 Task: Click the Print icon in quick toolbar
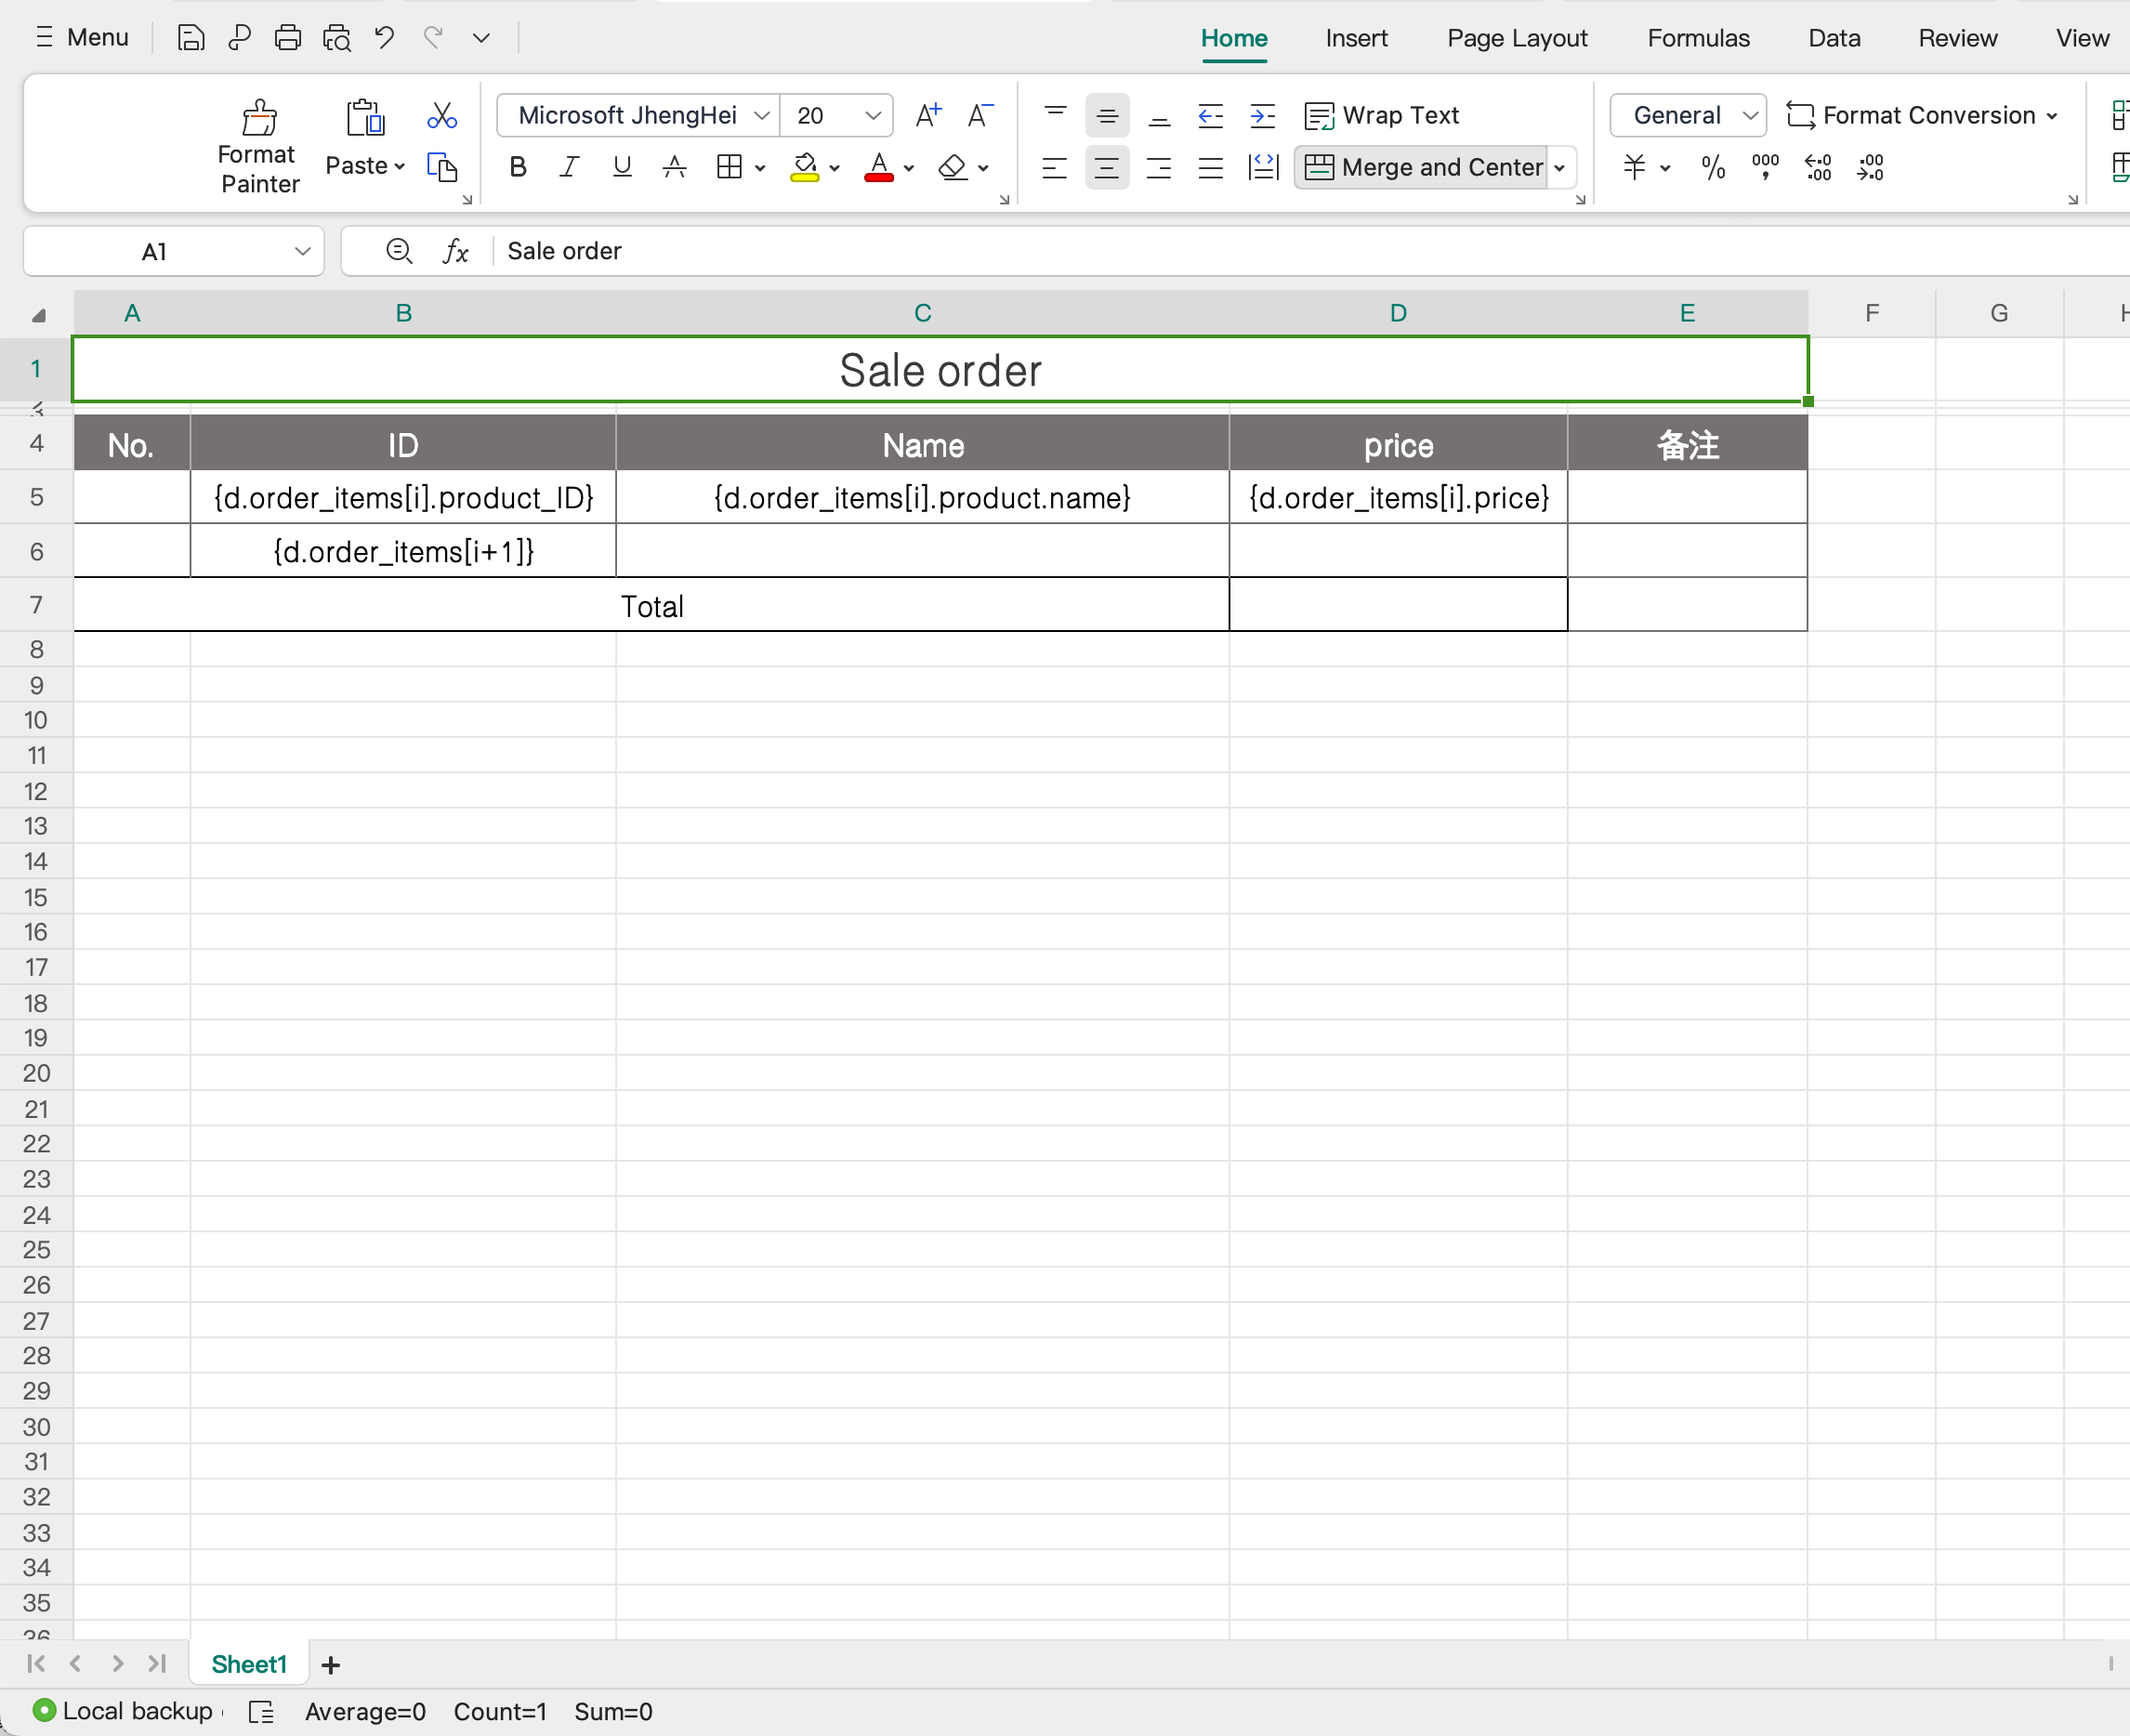point(288,38)
